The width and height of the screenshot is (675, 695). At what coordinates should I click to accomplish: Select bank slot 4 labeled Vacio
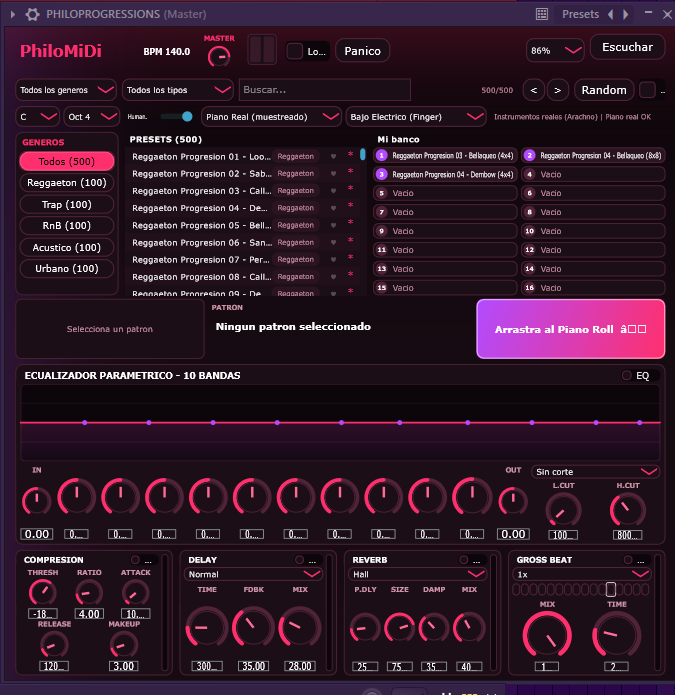click(x=593, y=174)
